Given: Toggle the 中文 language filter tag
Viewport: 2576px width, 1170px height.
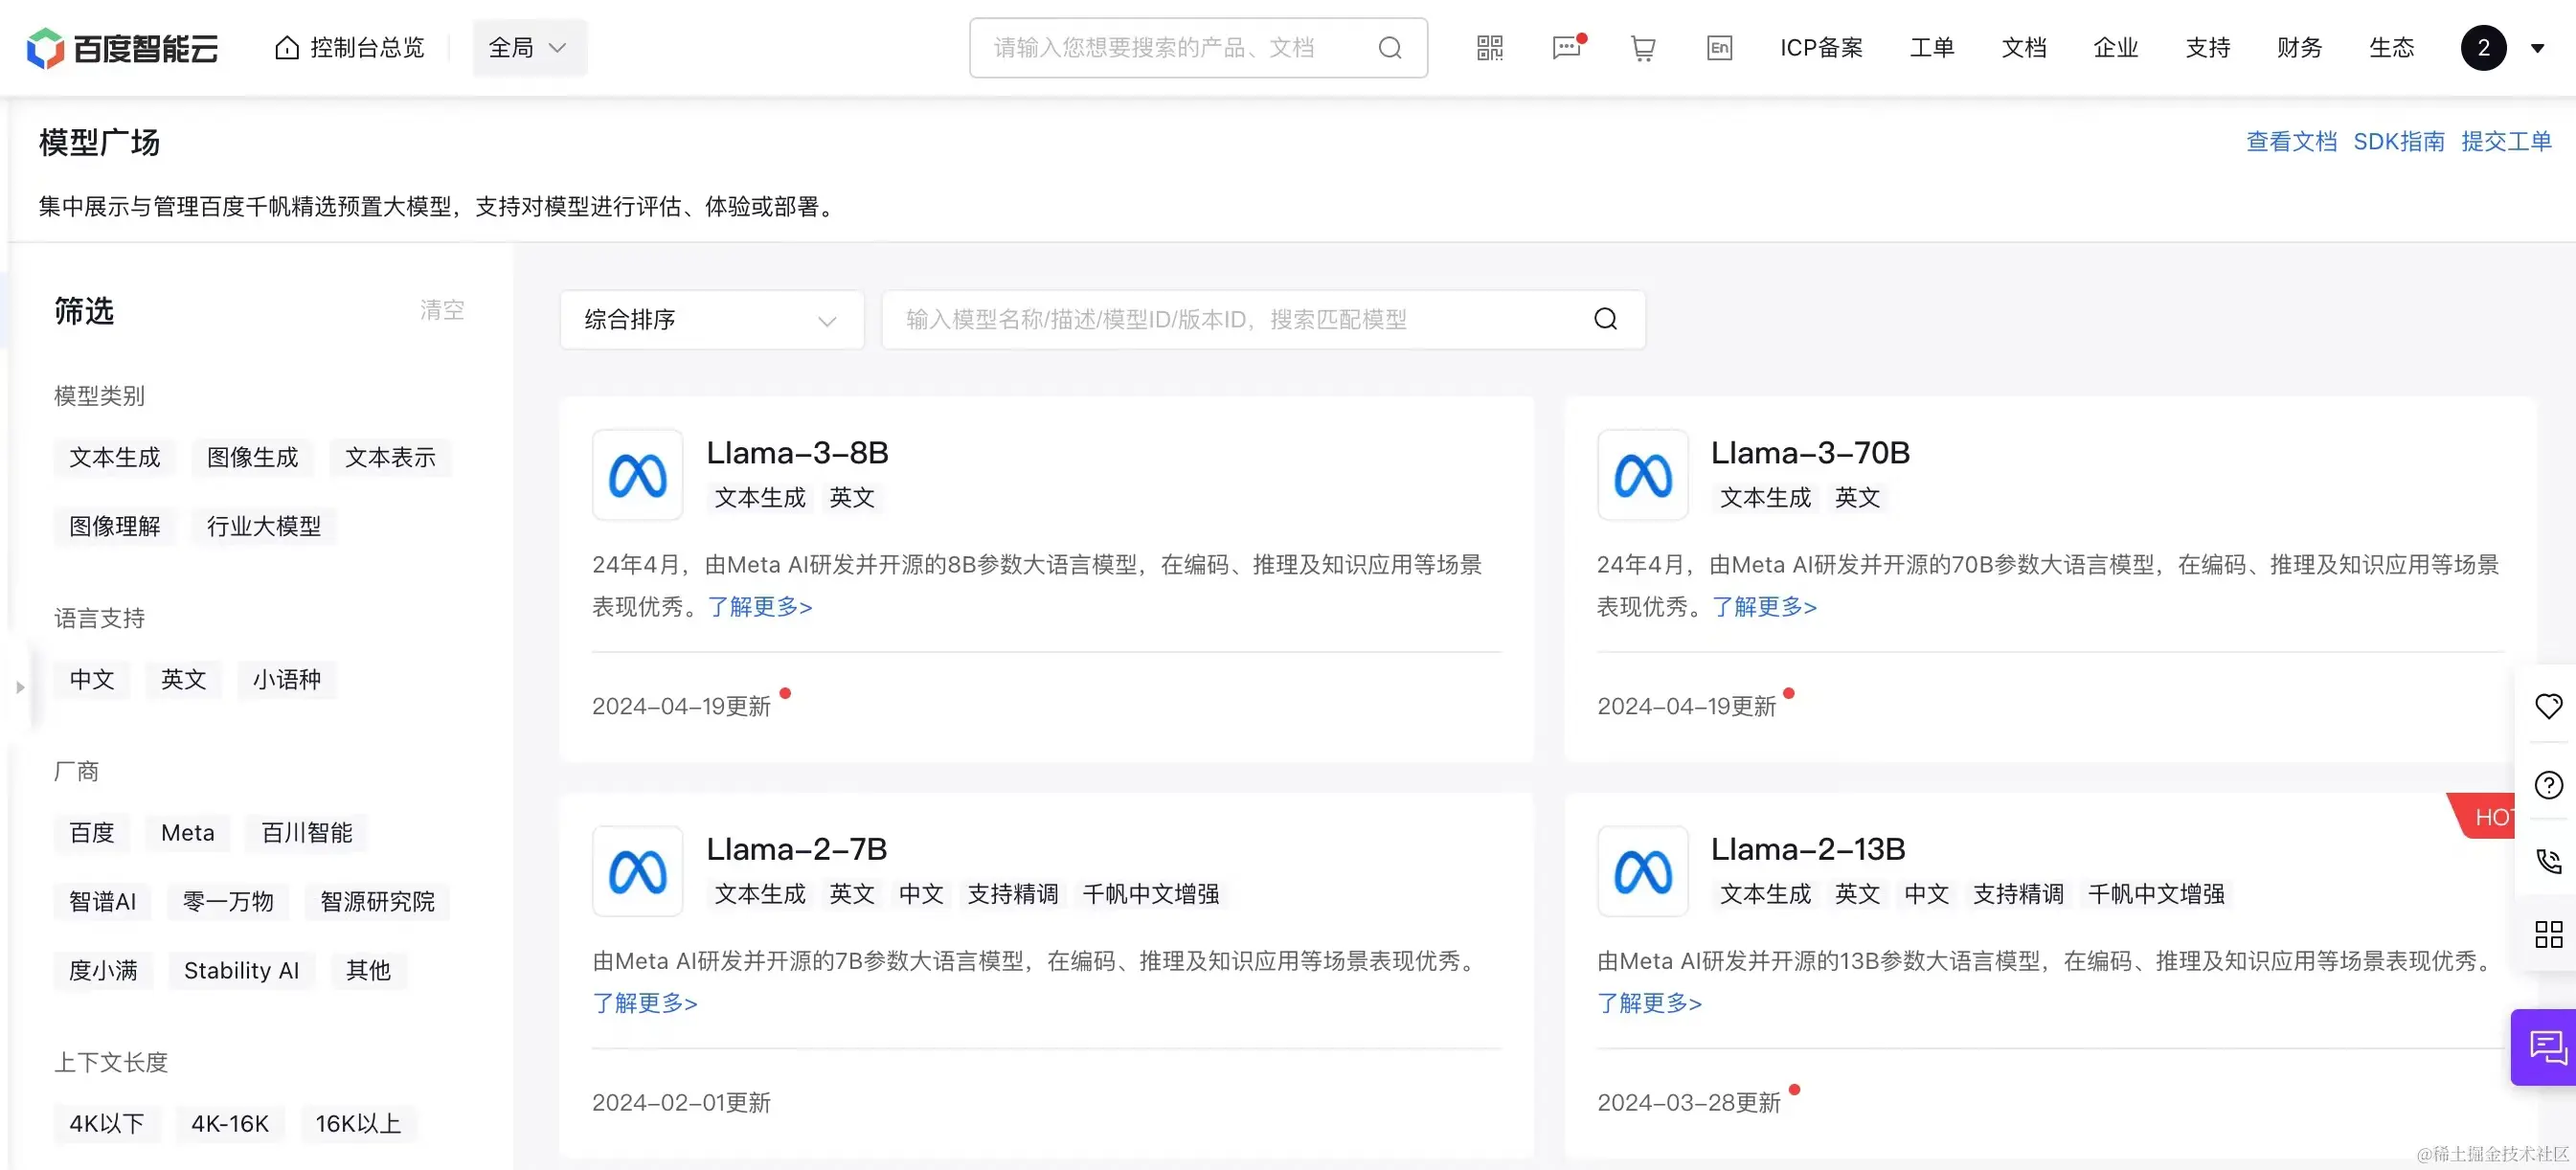Looking at the screenshot, I should coord(91,680).
